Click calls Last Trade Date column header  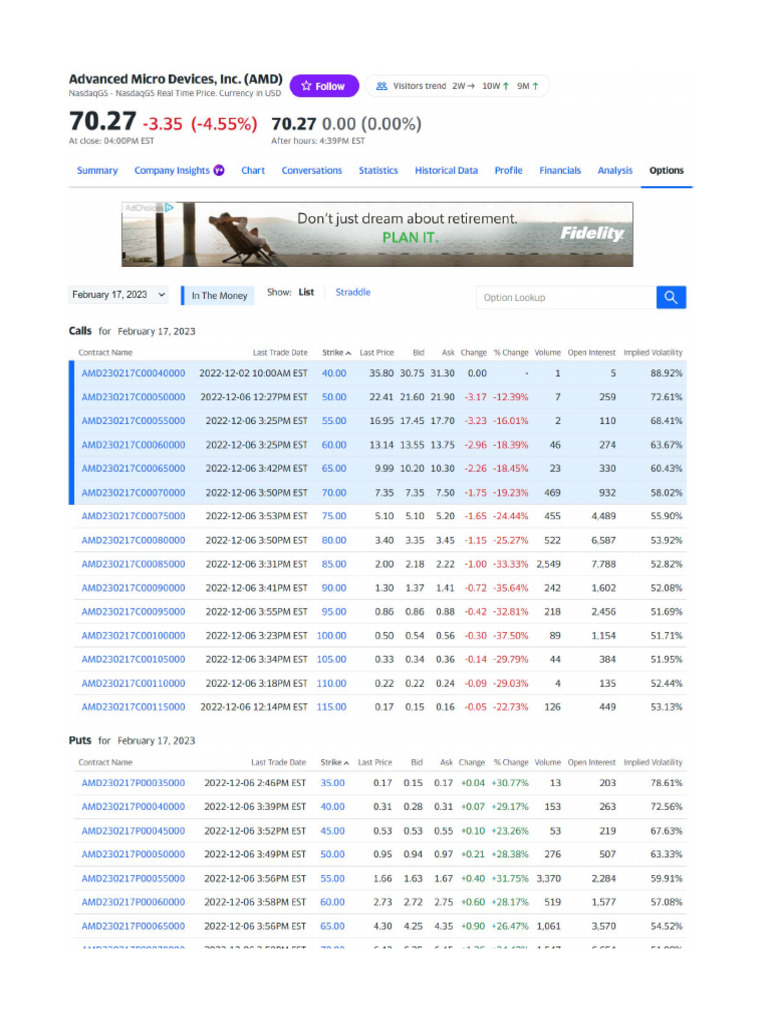click(280, 353)
